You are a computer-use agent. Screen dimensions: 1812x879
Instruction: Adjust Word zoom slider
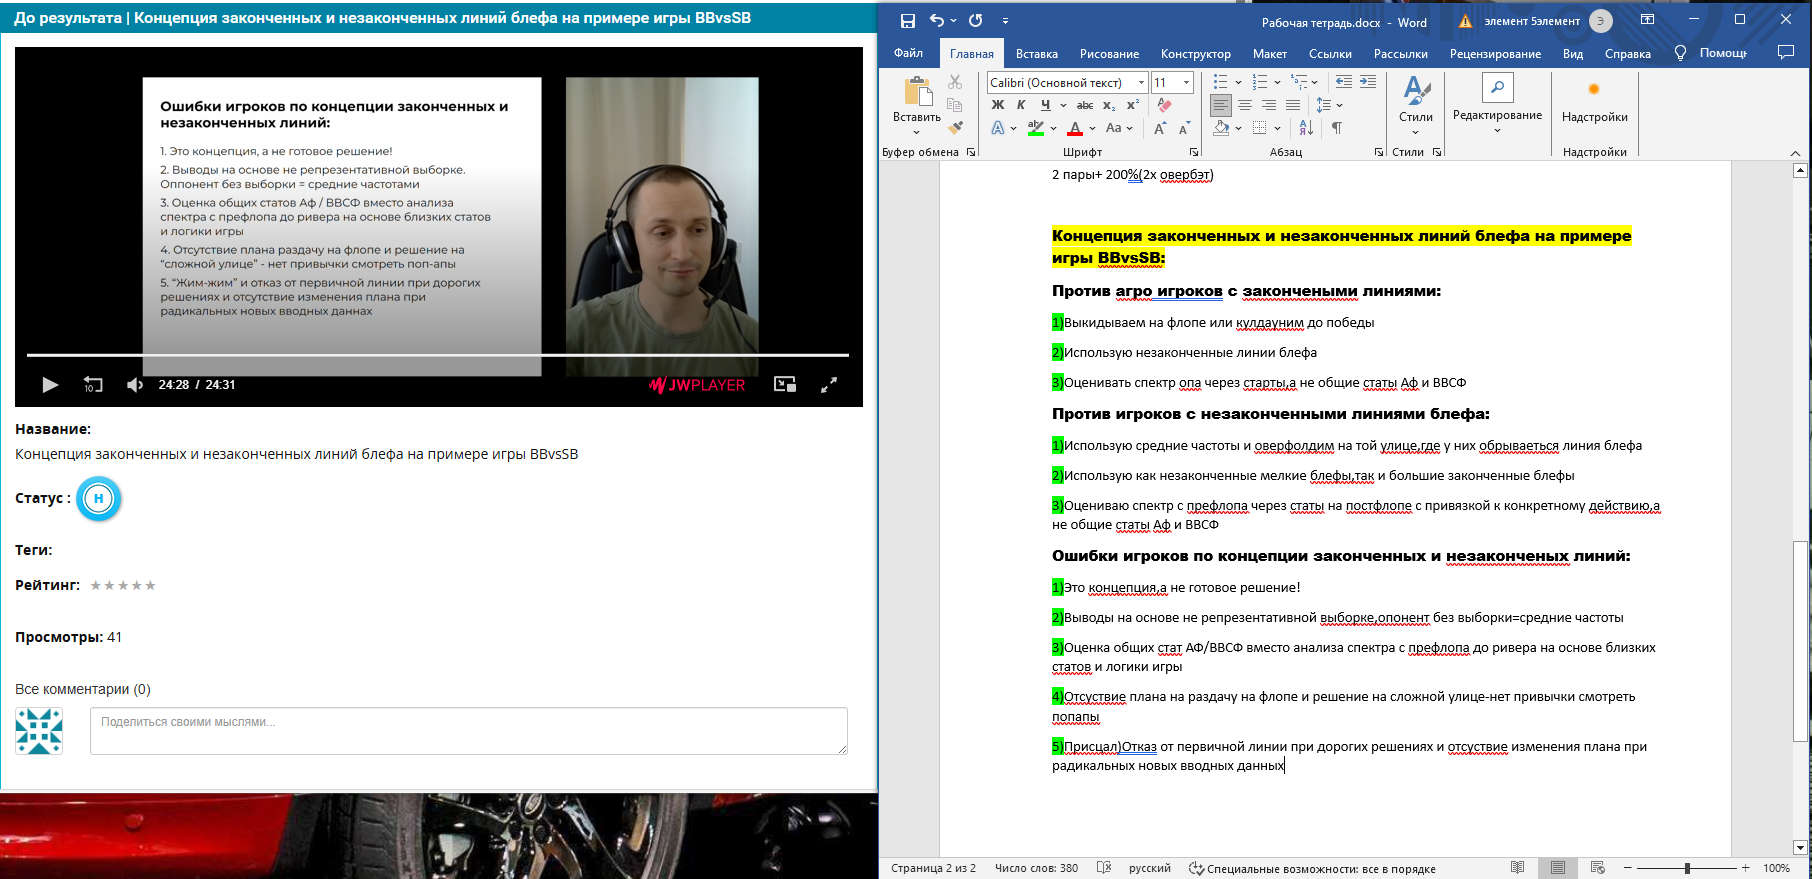(1687, 868)
